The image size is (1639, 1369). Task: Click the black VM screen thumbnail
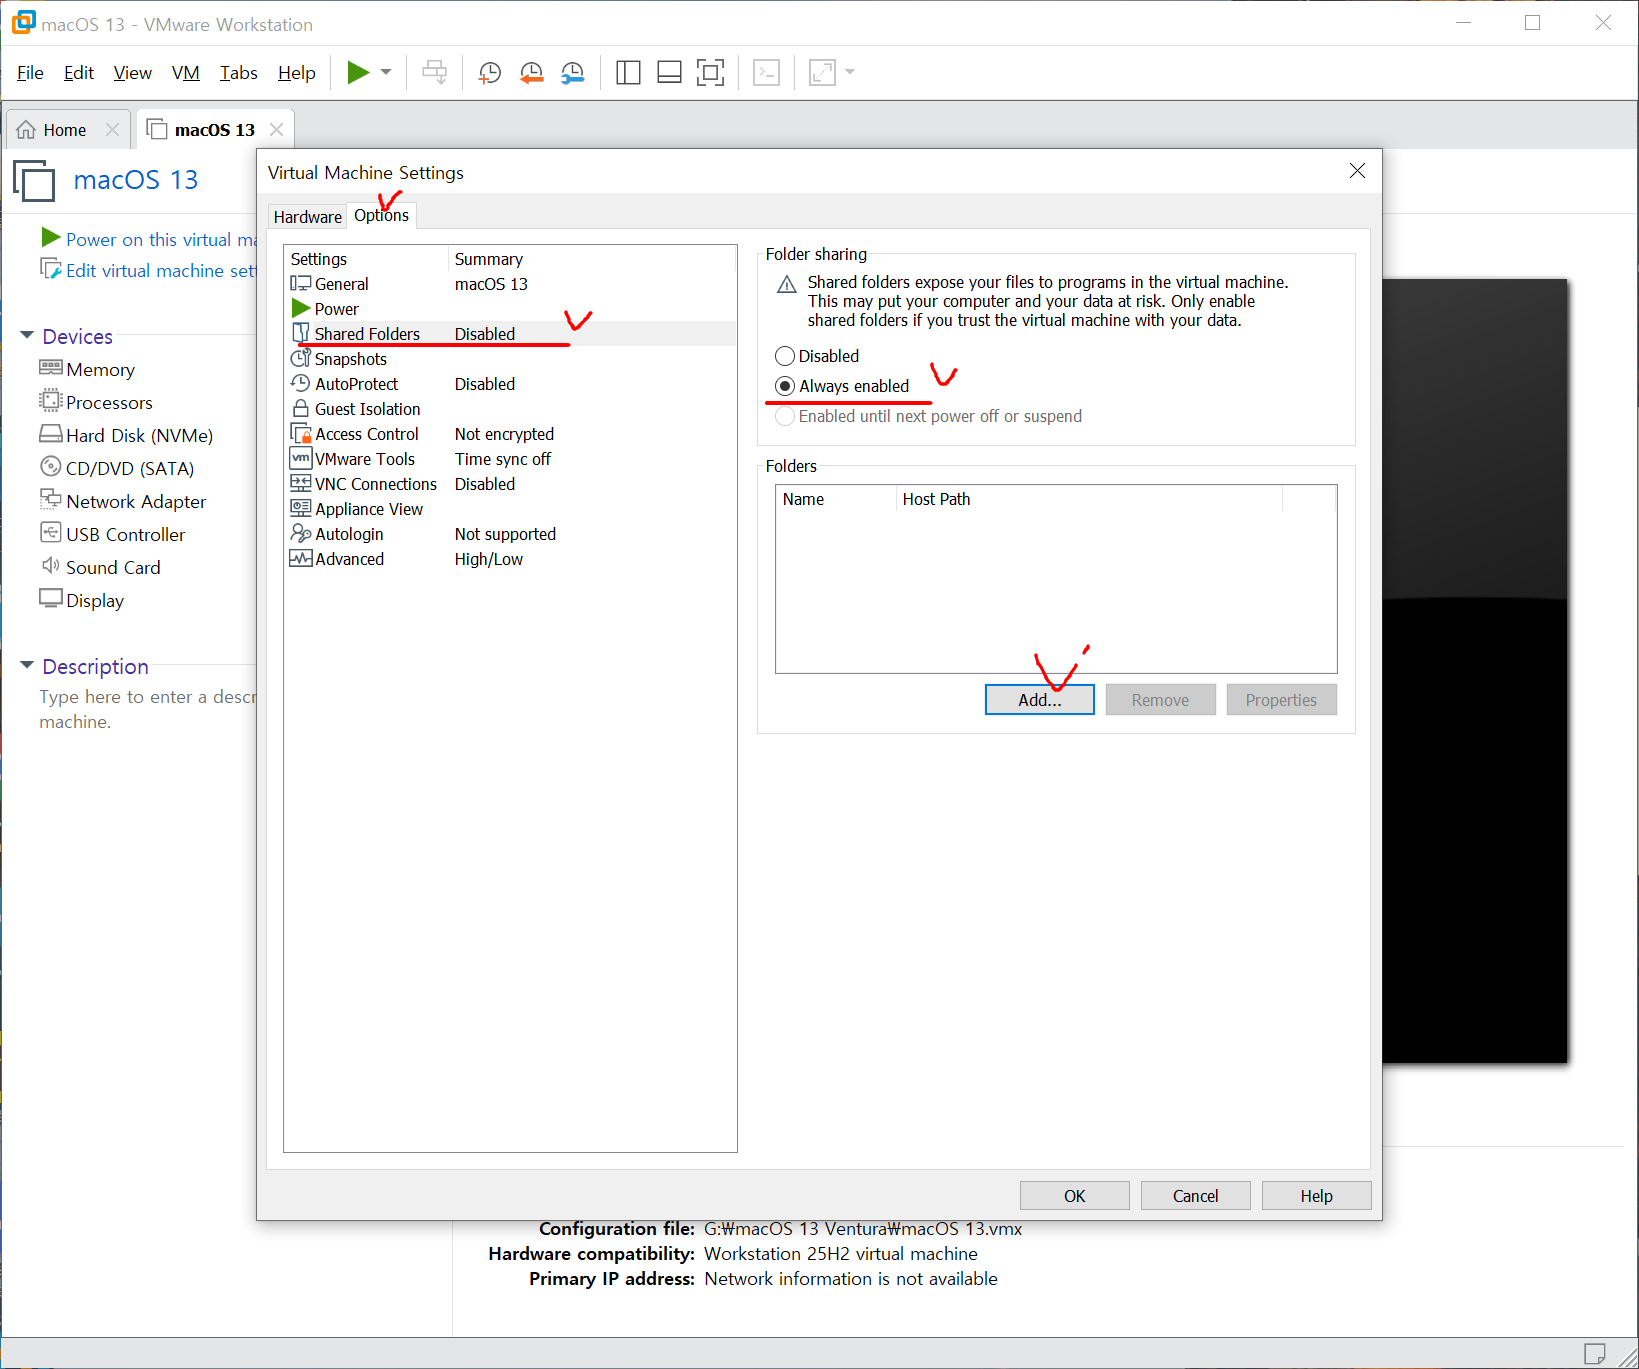click(1475, 671)
